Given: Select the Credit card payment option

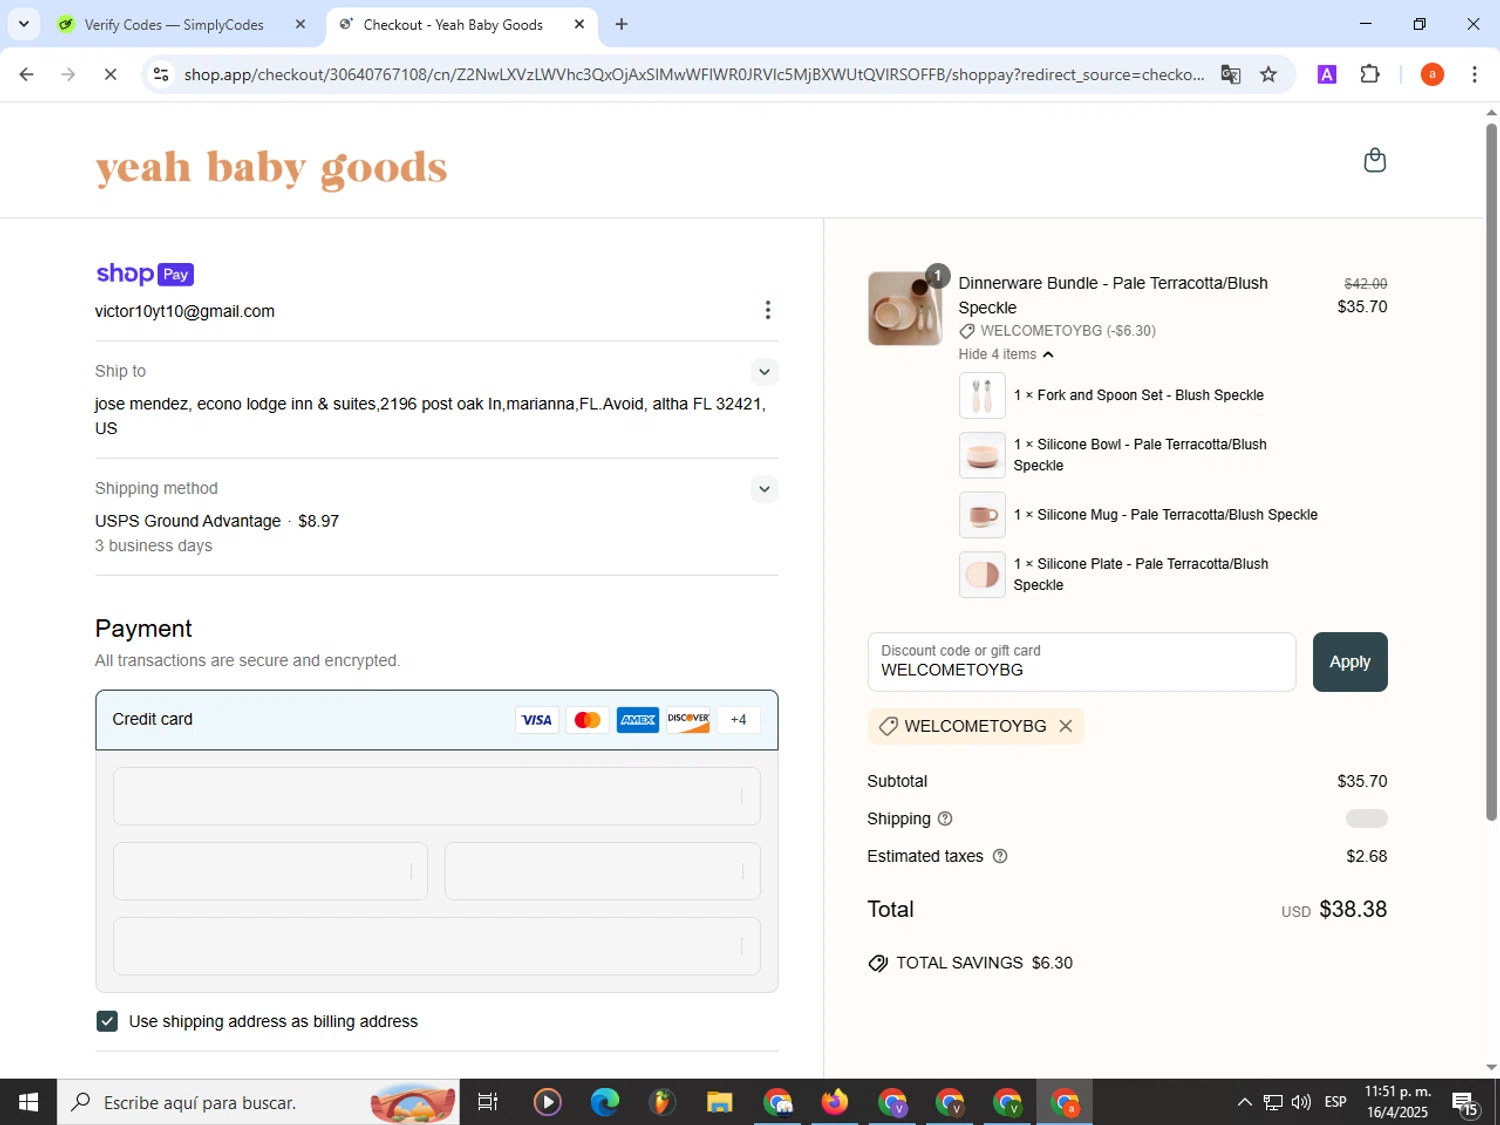Looking at the screenshot, I should click(437, 720).
